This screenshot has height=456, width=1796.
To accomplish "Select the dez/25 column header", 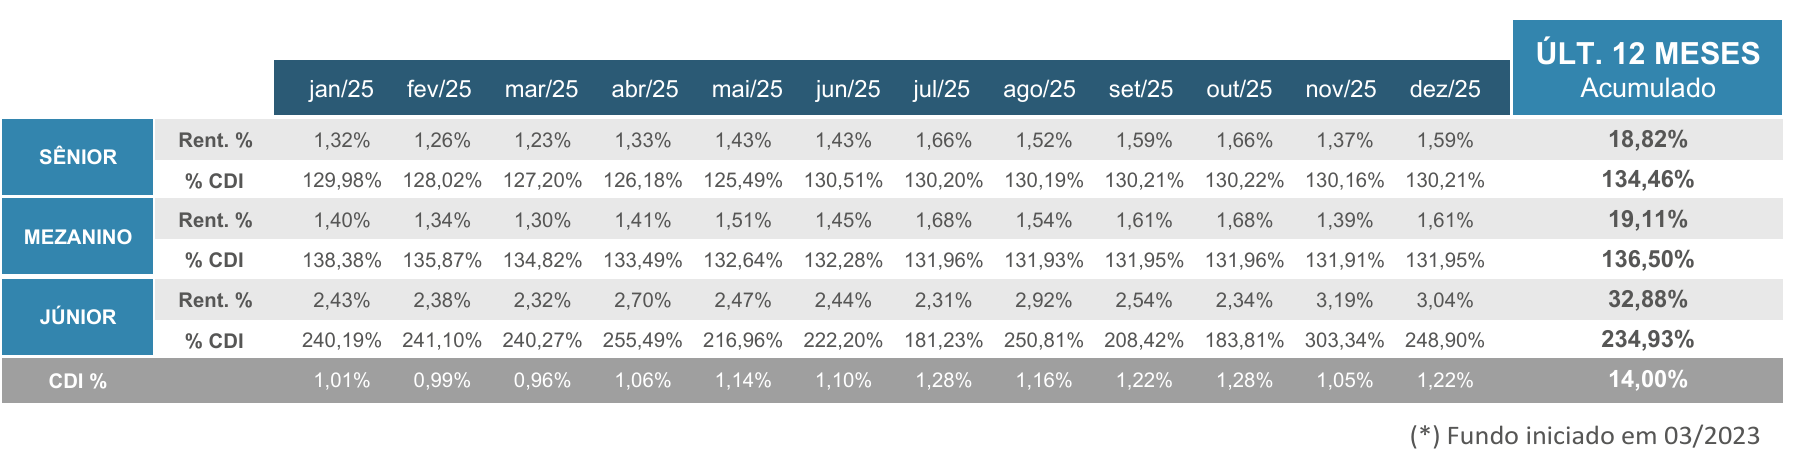I will point(1444,89).
